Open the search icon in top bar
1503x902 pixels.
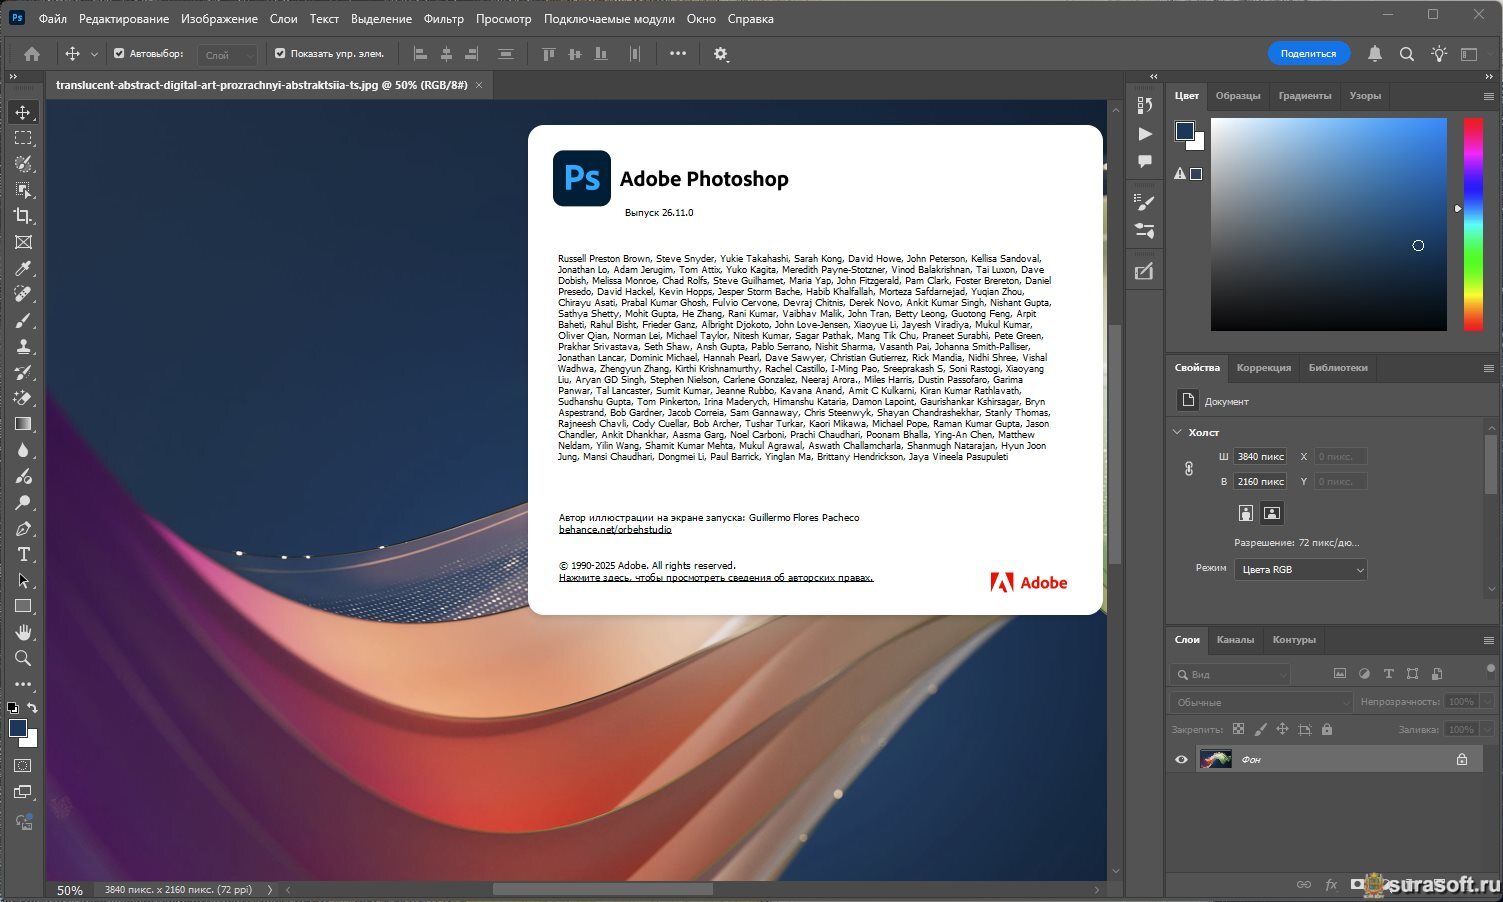1407,54
